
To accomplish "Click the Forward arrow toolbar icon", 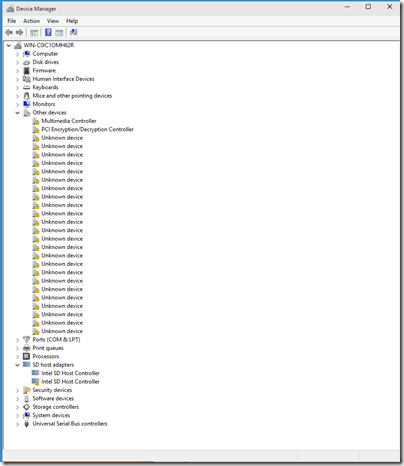I will click(20, 32).
